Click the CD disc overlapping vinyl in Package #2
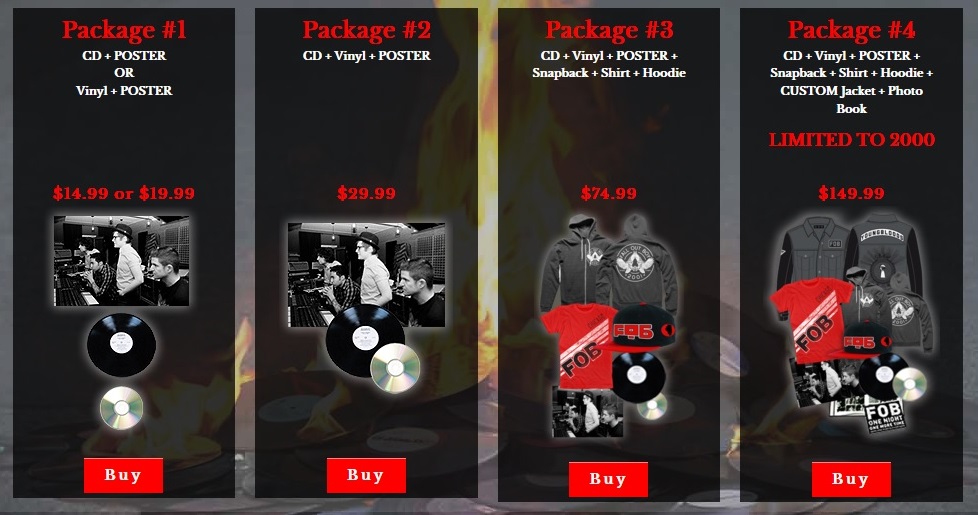Viewport: 978px width, 515px height. [395, 368]
